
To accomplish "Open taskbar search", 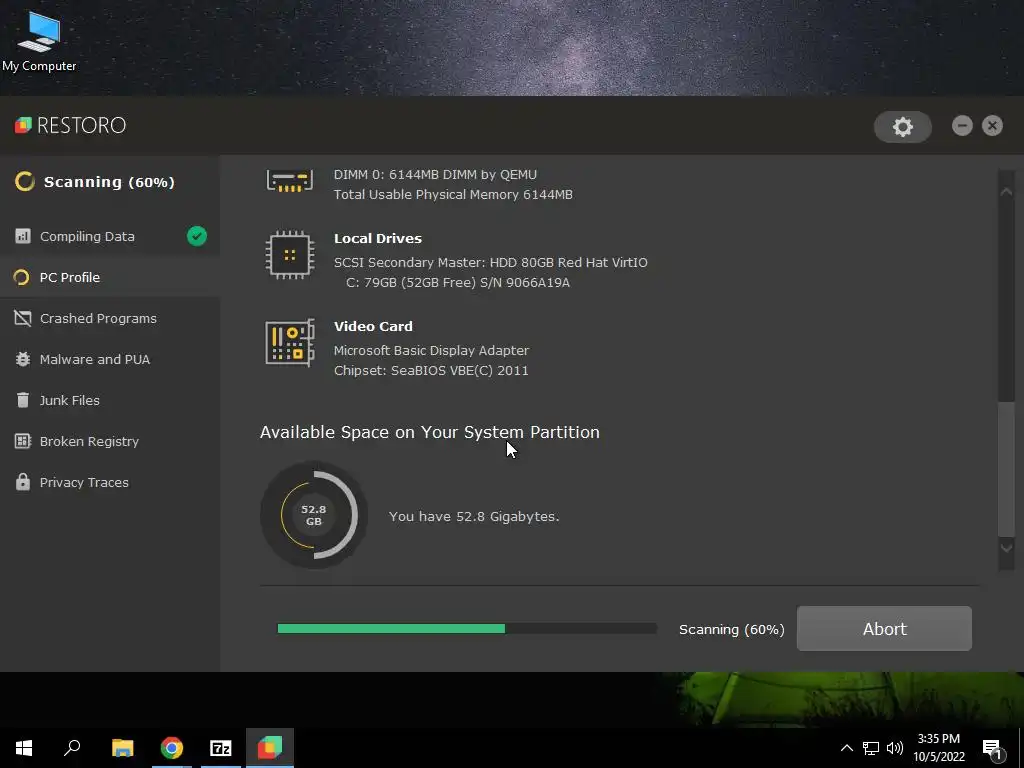I will click(72, 748).
